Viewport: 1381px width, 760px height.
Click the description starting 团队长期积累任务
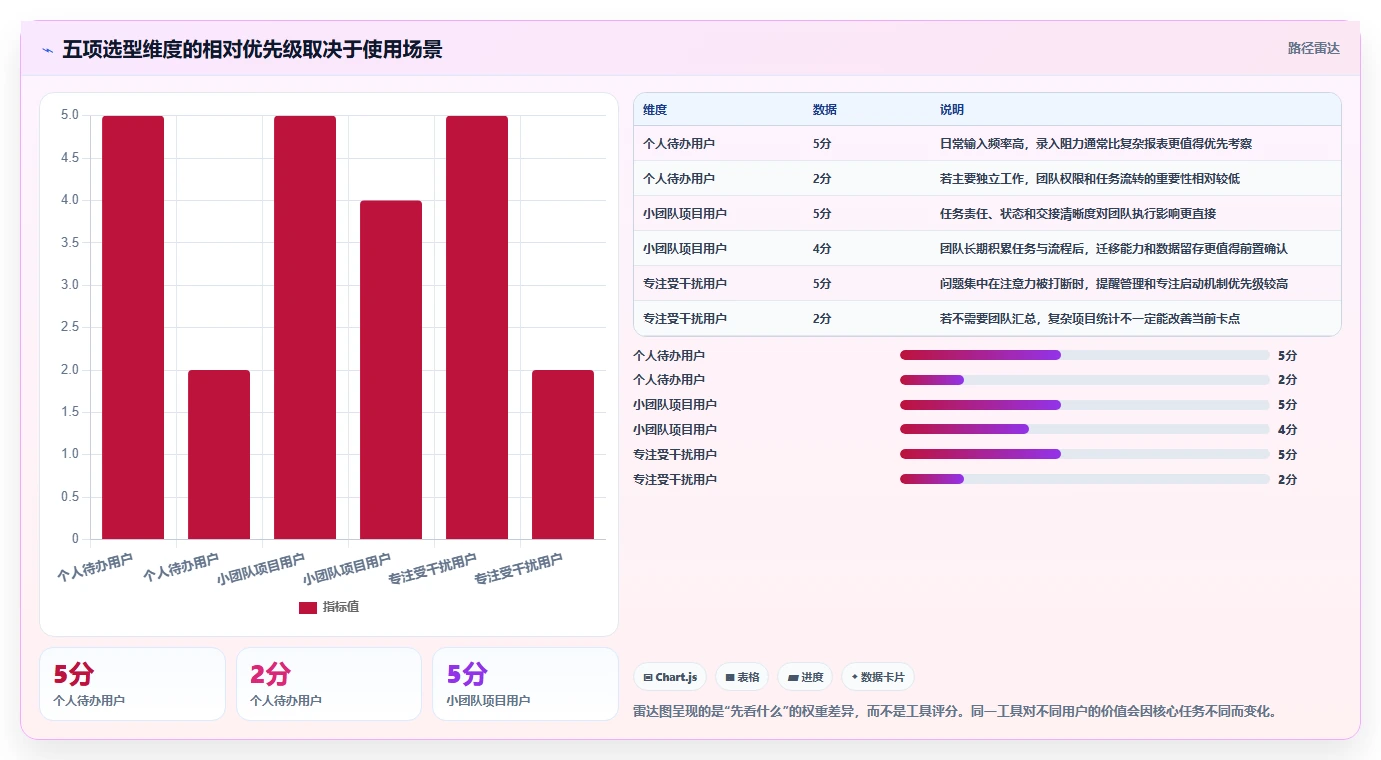(x=1114, y=249)
